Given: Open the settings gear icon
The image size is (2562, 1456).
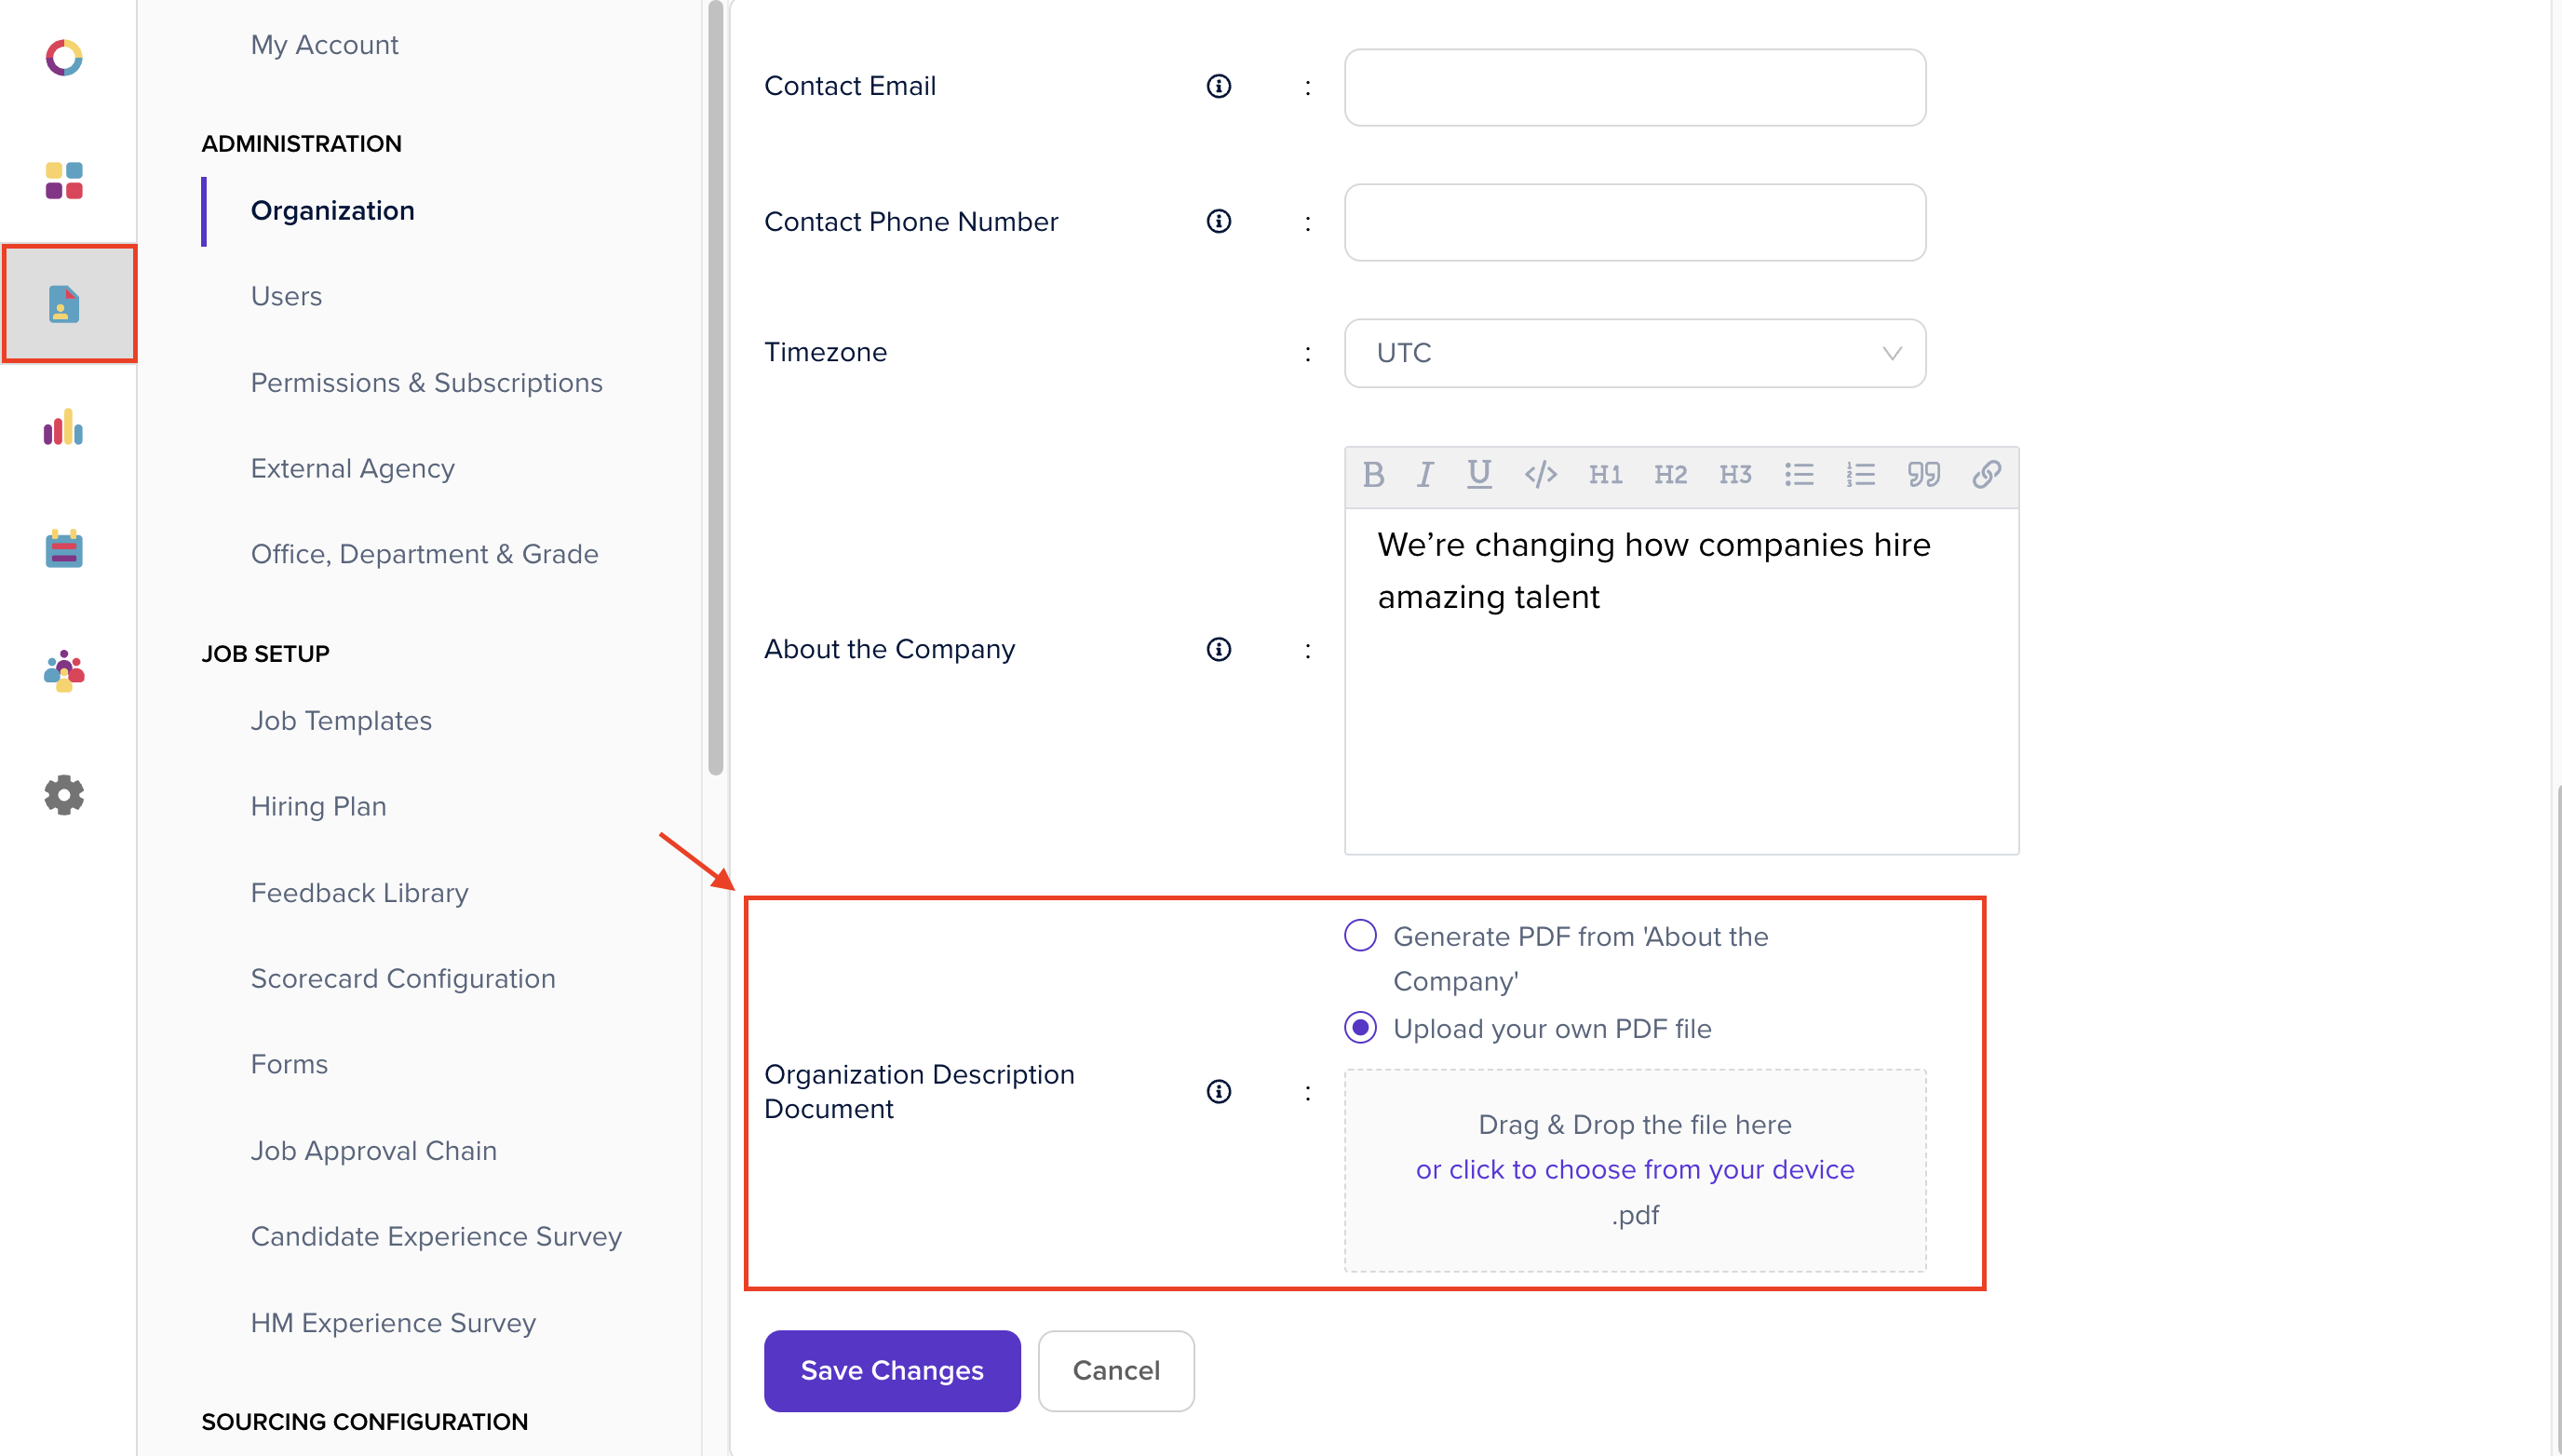Looking at the screenshot, I should pos(64,795).
